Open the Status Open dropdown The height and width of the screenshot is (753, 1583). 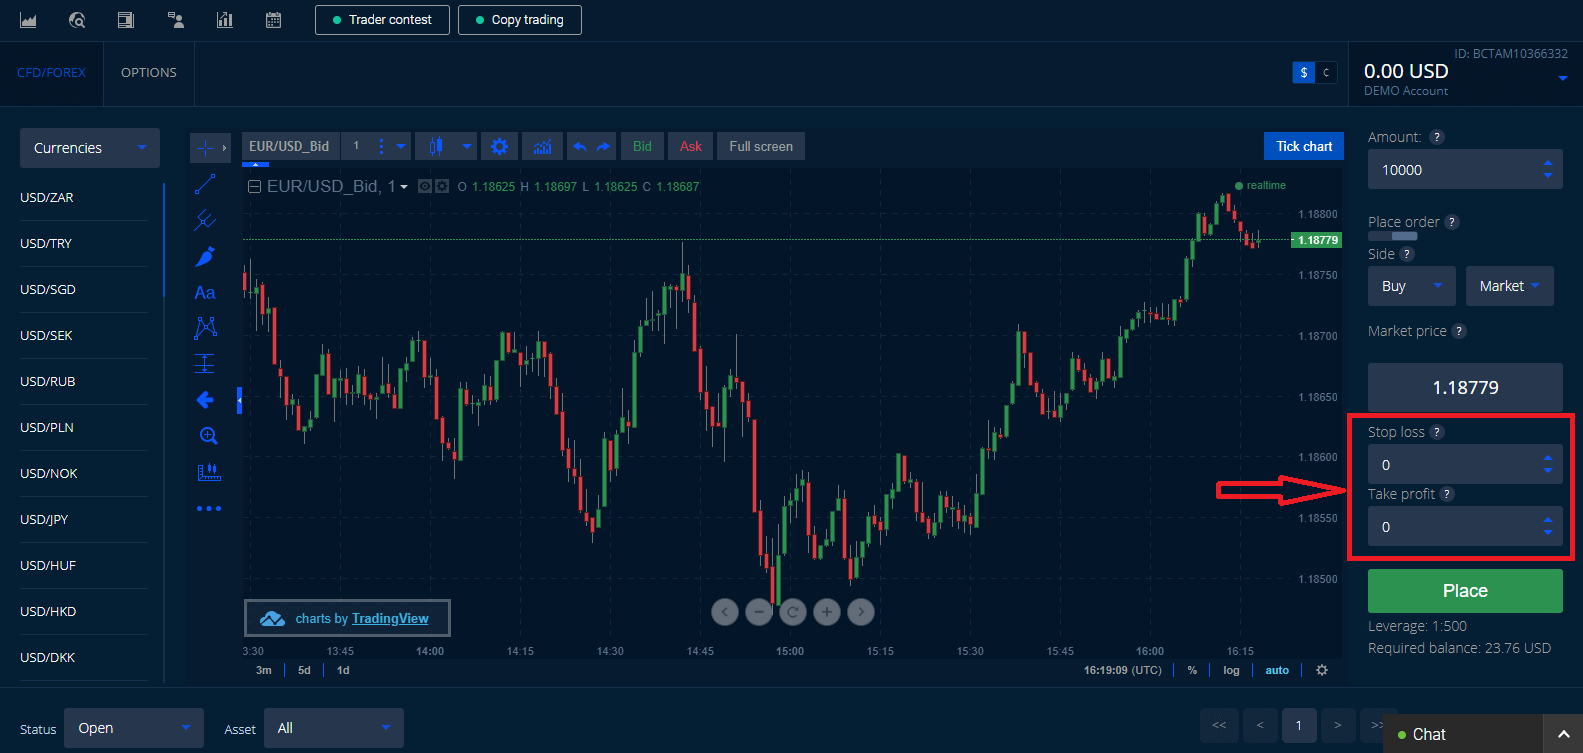pyautogui.click(x=134, y=728)
